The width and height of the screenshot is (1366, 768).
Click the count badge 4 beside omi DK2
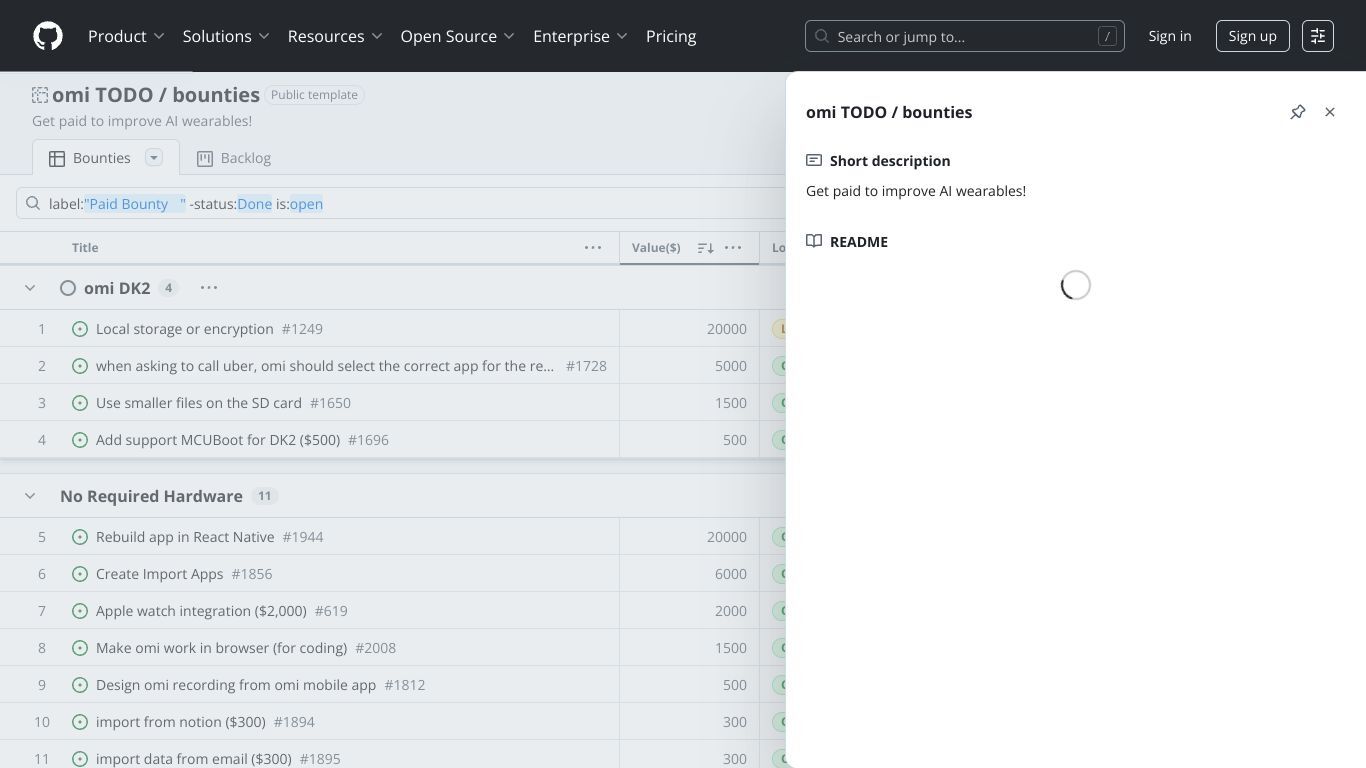168,288
